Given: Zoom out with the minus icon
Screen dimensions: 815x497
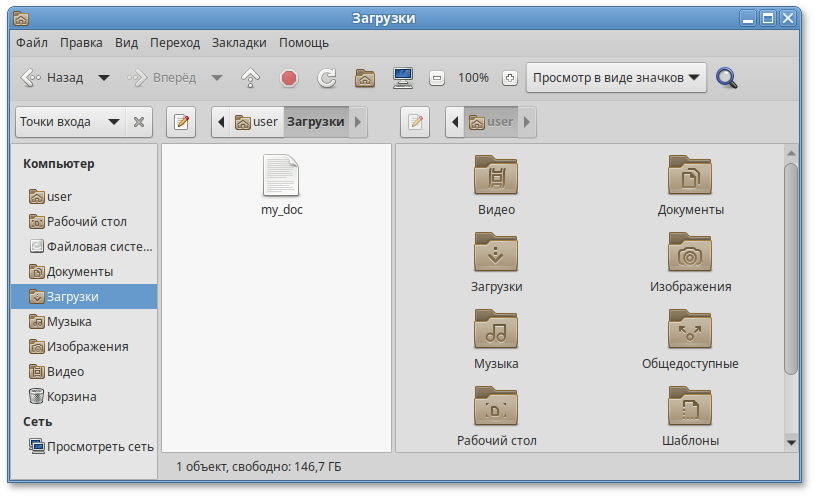Looking at the screenshot, I should click(x=437, y=78).
